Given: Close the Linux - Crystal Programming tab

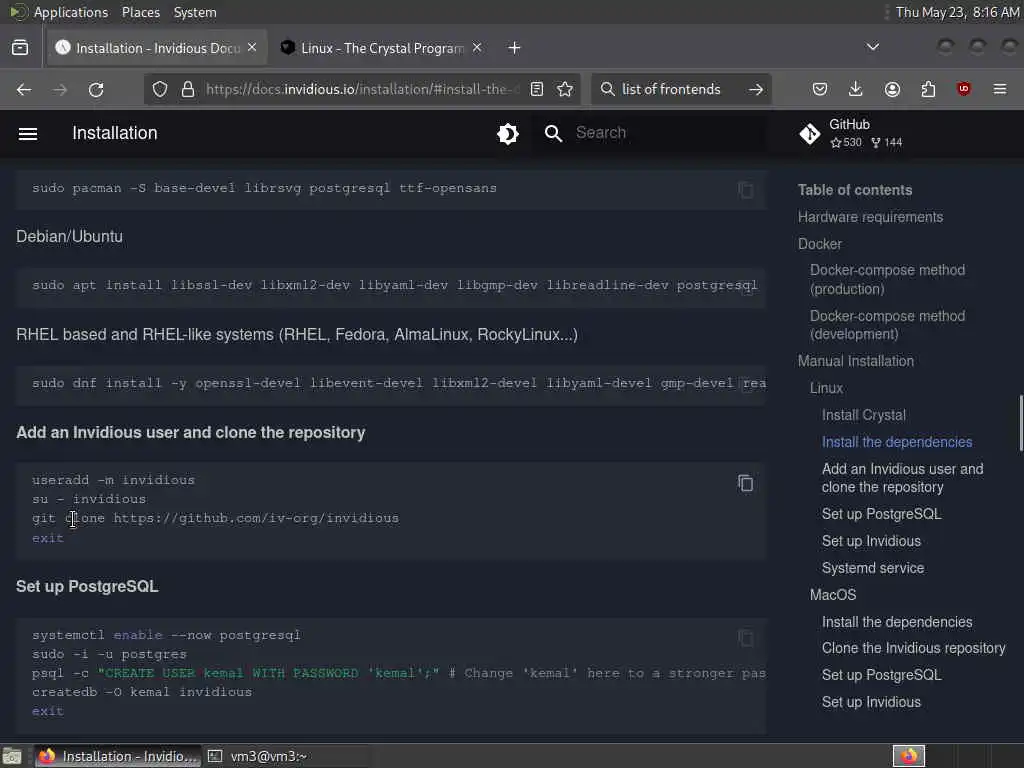Looking at the screenshot, I should click(477, 48).
